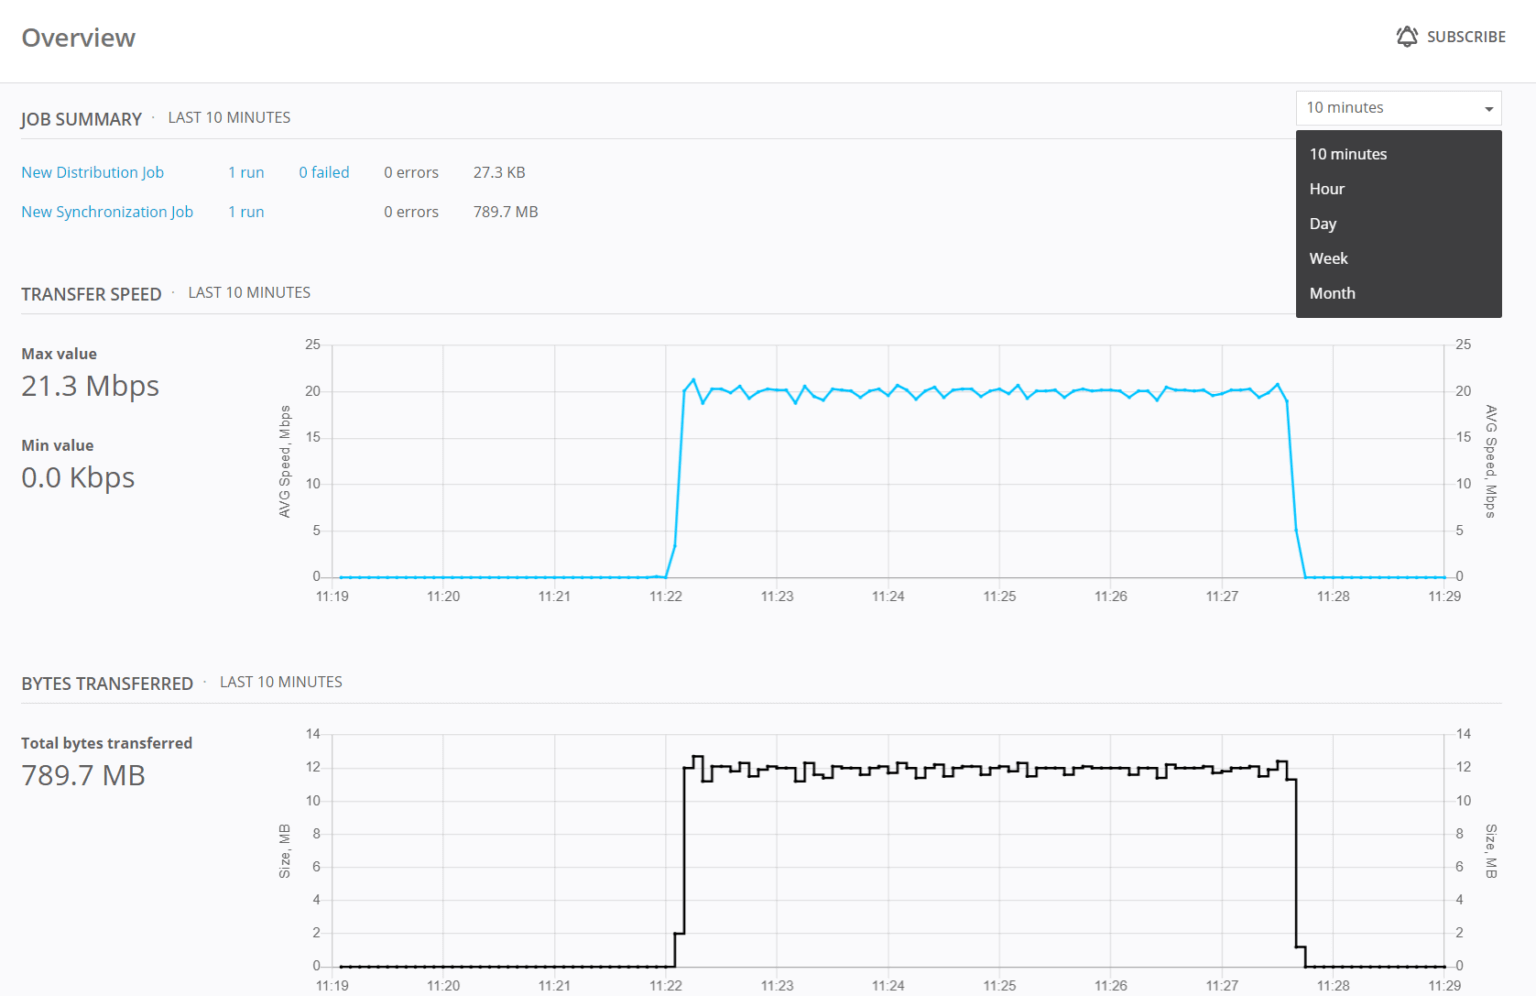
Task: Click the BYTES TRANSFERRED section heading
Action: click(x=107, y=683)
